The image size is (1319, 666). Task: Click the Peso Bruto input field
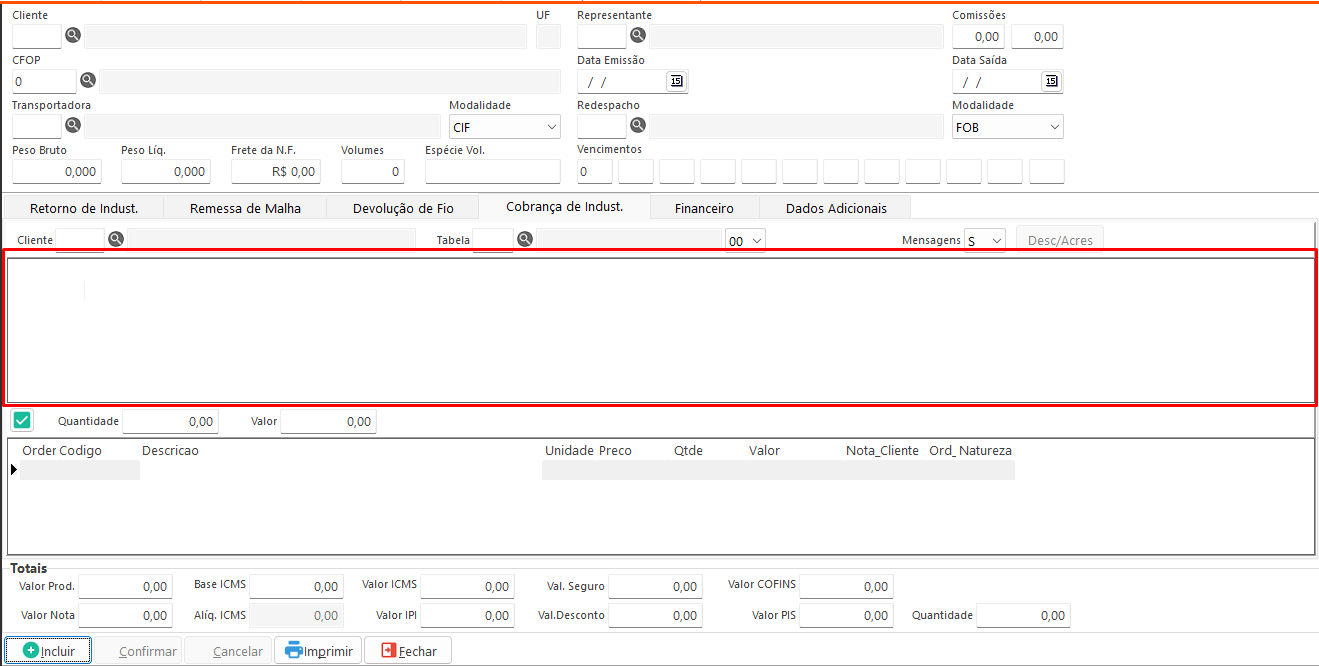coord(56,171)
